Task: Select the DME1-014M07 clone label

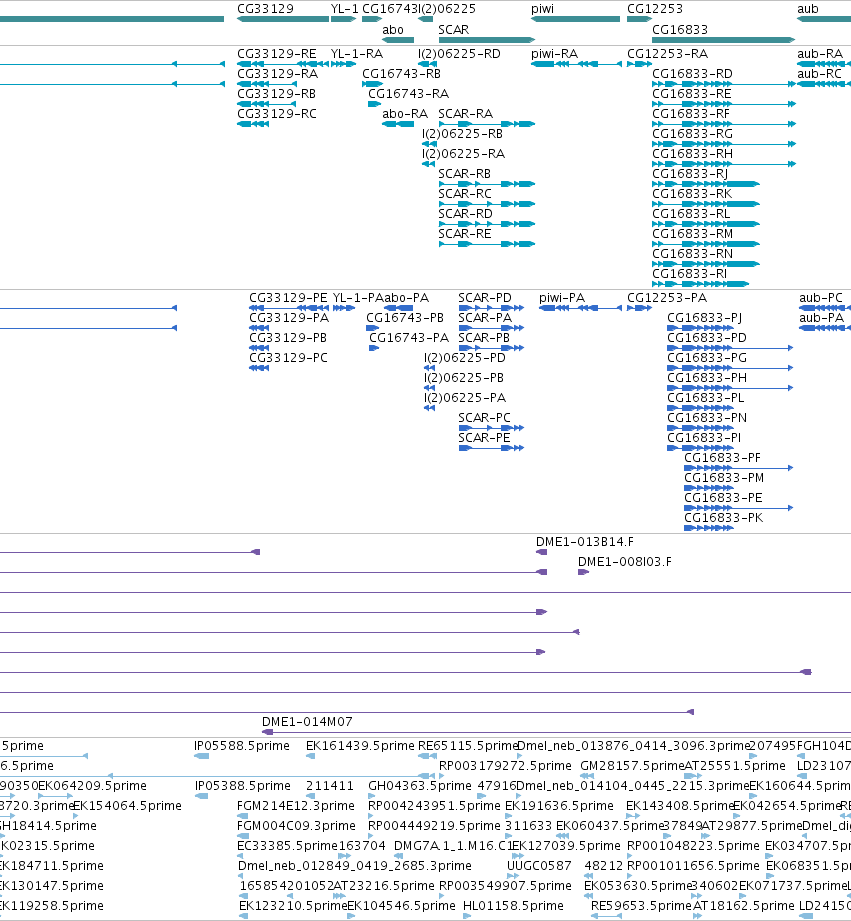Action: 307,722
